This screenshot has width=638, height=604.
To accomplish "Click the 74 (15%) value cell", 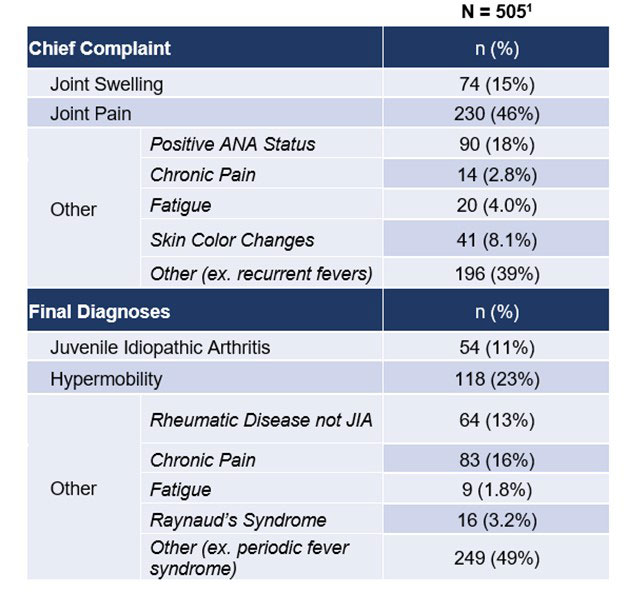I will tap(497, 84).
